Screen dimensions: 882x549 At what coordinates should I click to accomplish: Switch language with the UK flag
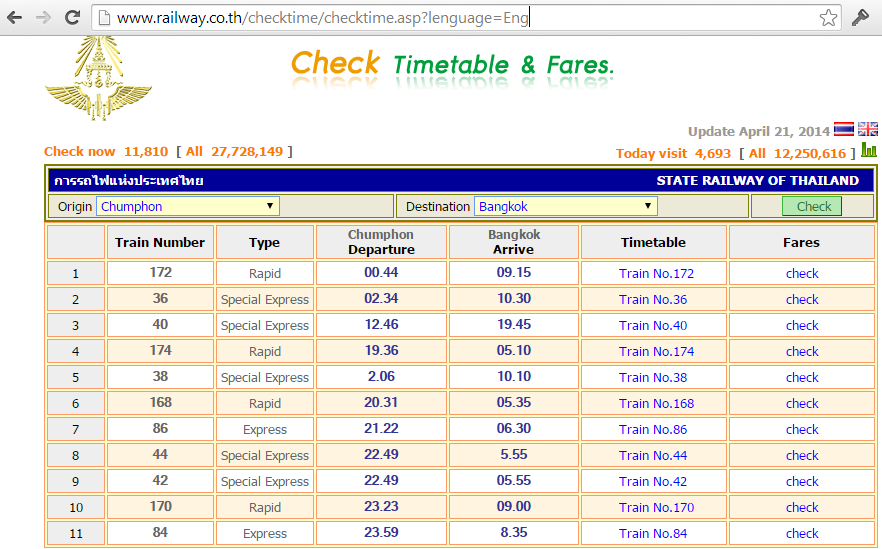pos(868,129)
